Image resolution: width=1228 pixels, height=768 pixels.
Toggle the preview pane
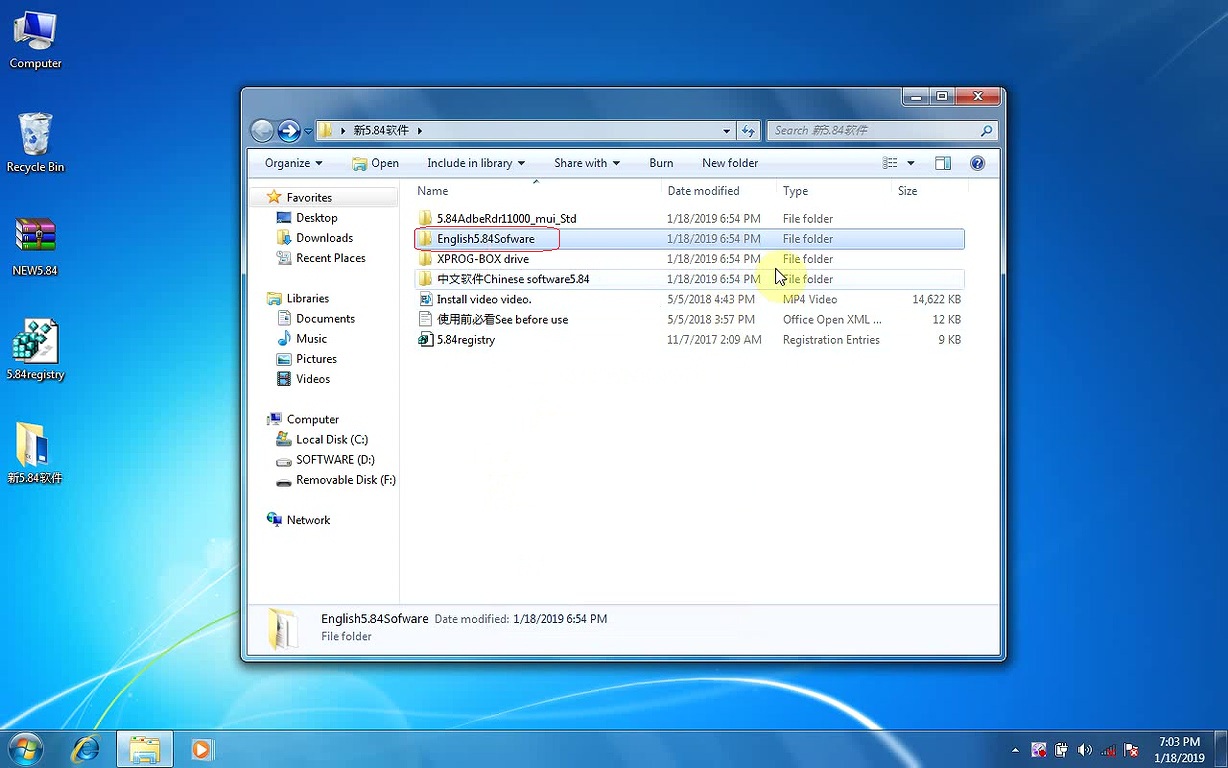[943, 163]
